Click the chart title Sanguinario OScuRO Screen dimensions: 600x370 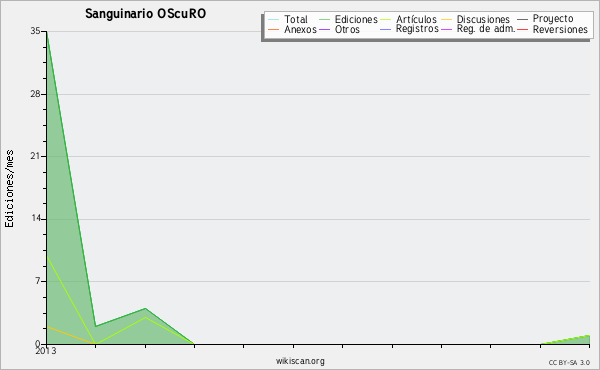(145, 14)
